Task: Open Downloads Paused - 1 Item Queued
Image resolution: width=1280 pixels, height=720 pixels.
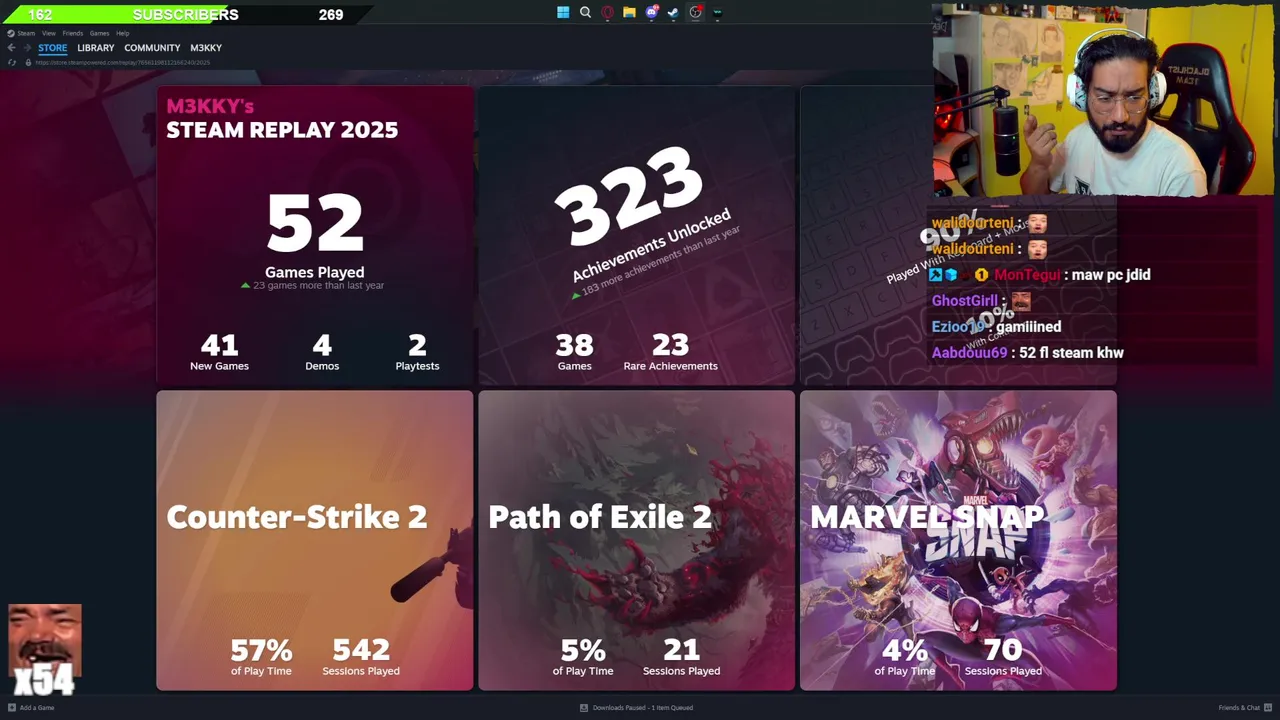Action: click(x=643, y=708)
